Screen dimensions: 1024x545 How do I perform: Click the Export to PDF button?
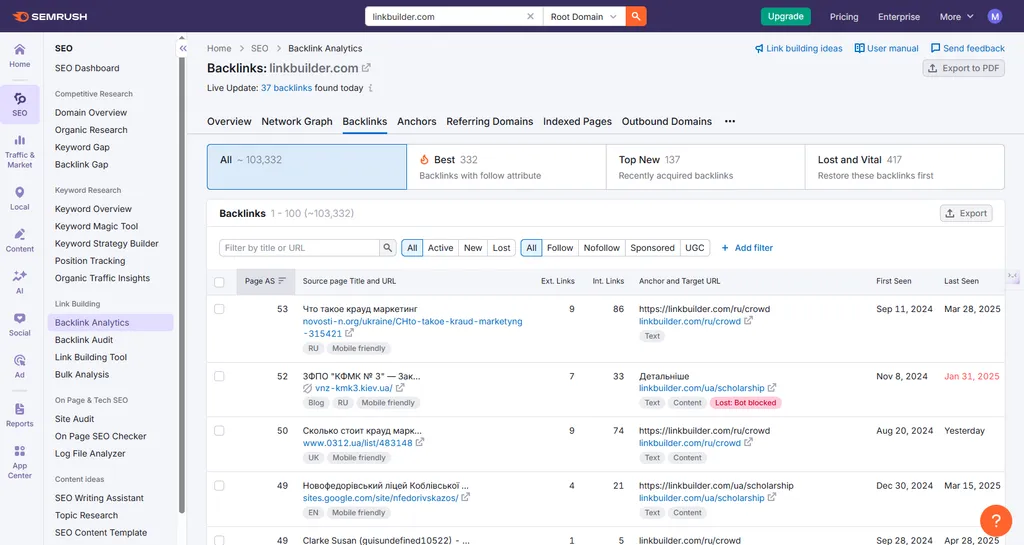pos(963,68)
